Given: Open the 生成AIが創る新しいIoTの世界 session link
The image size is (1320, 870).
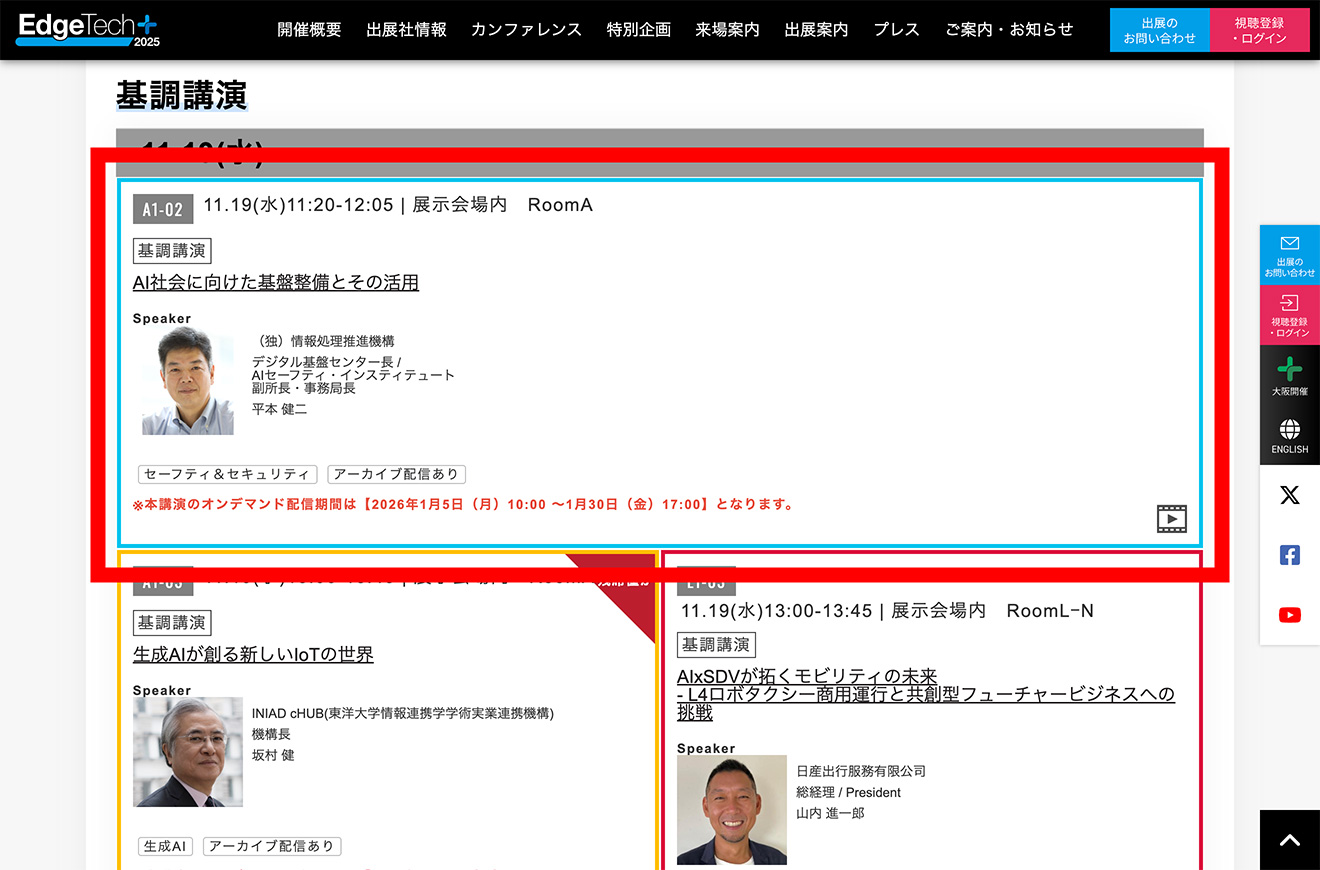Looking at the screenshot, I should (x=253, y=655).
